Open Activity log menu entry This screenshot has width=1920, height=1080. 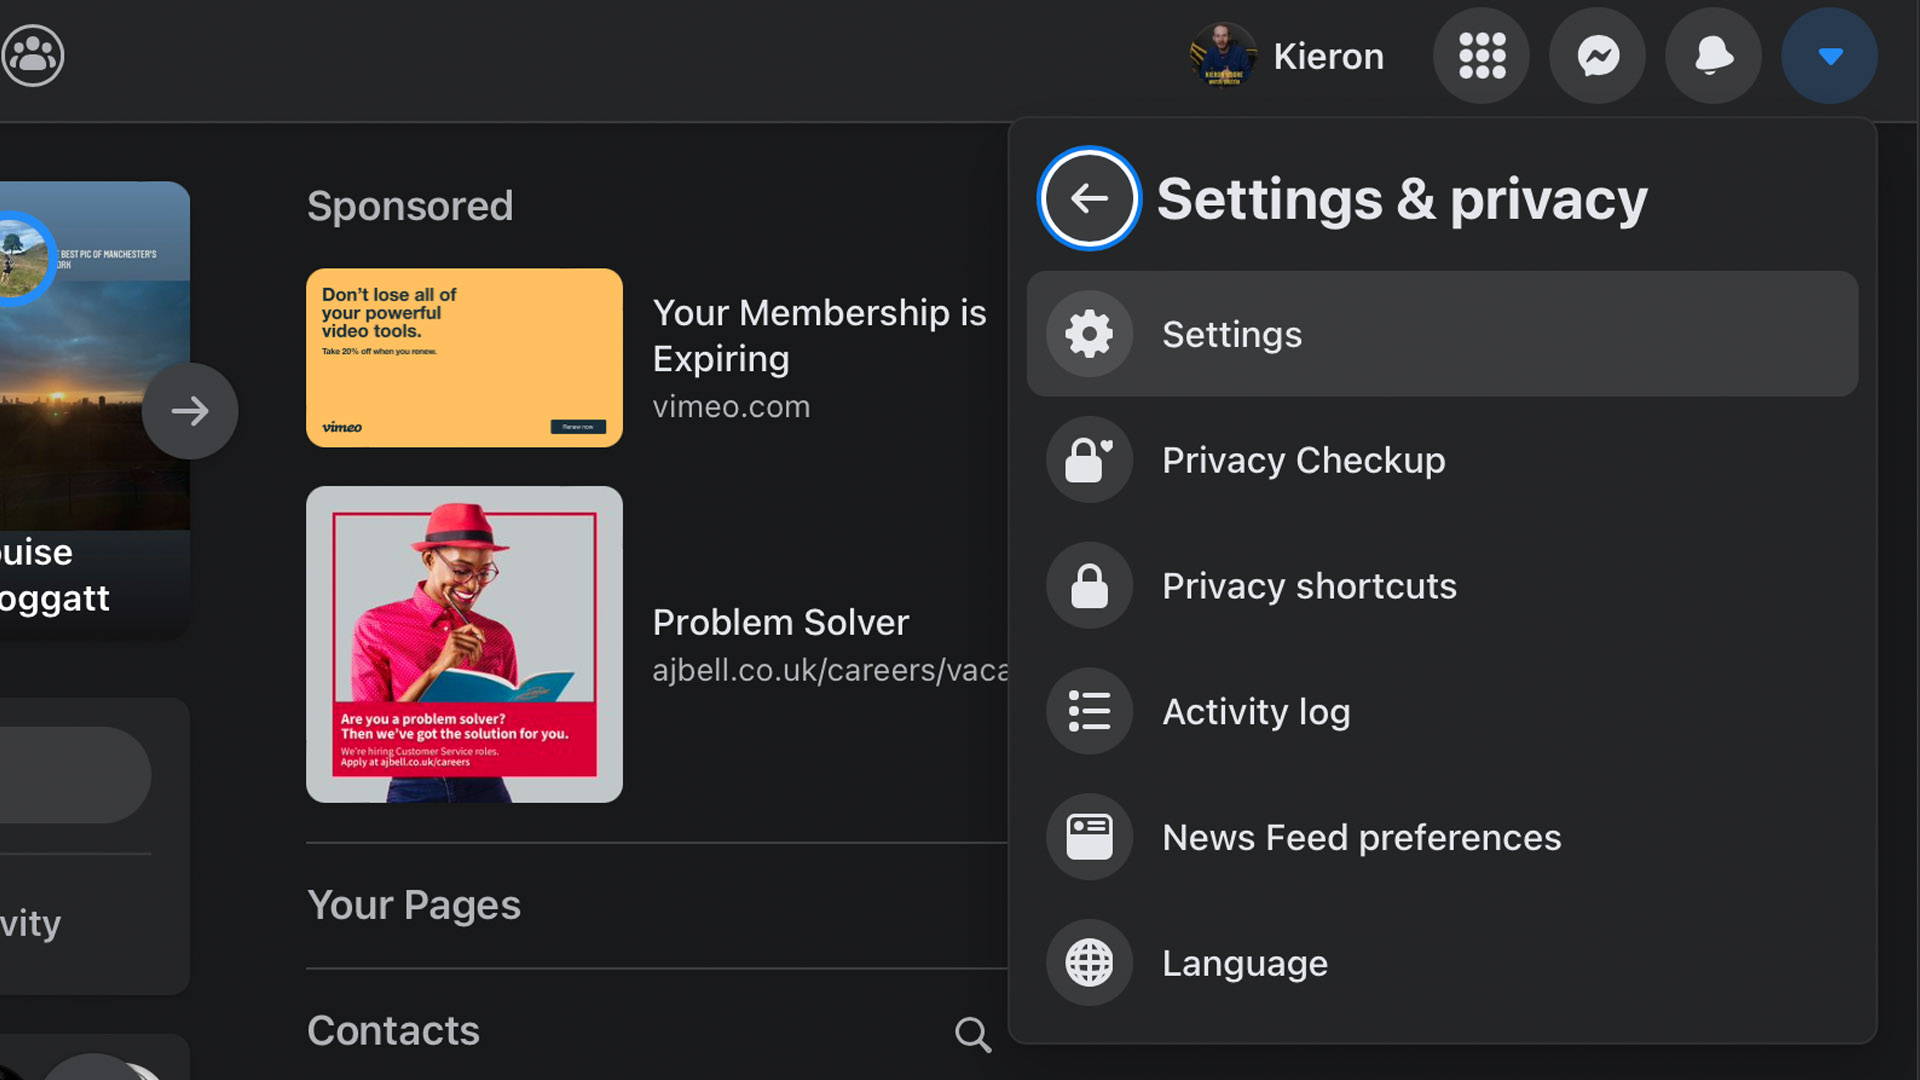(x=1442, y=711)
